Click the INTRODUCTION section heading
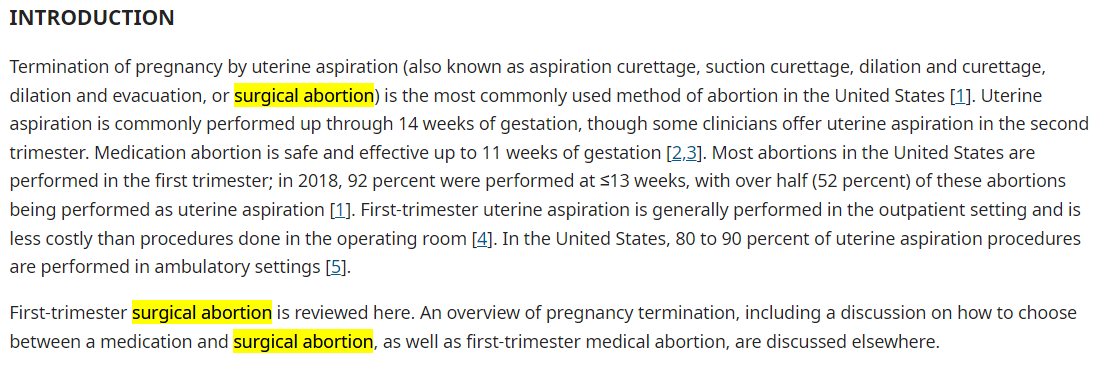This screenshot has height=369, width=1100. (92, 18)
